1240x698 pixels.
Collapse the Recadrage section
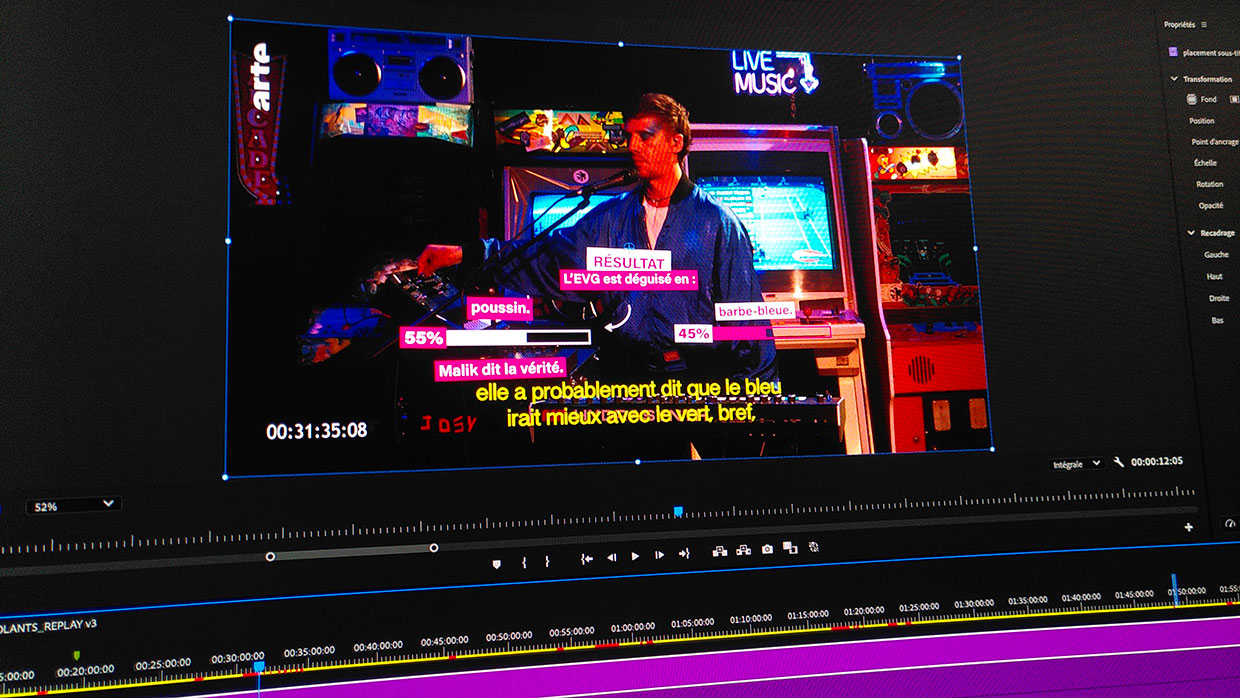[1191, 233]
